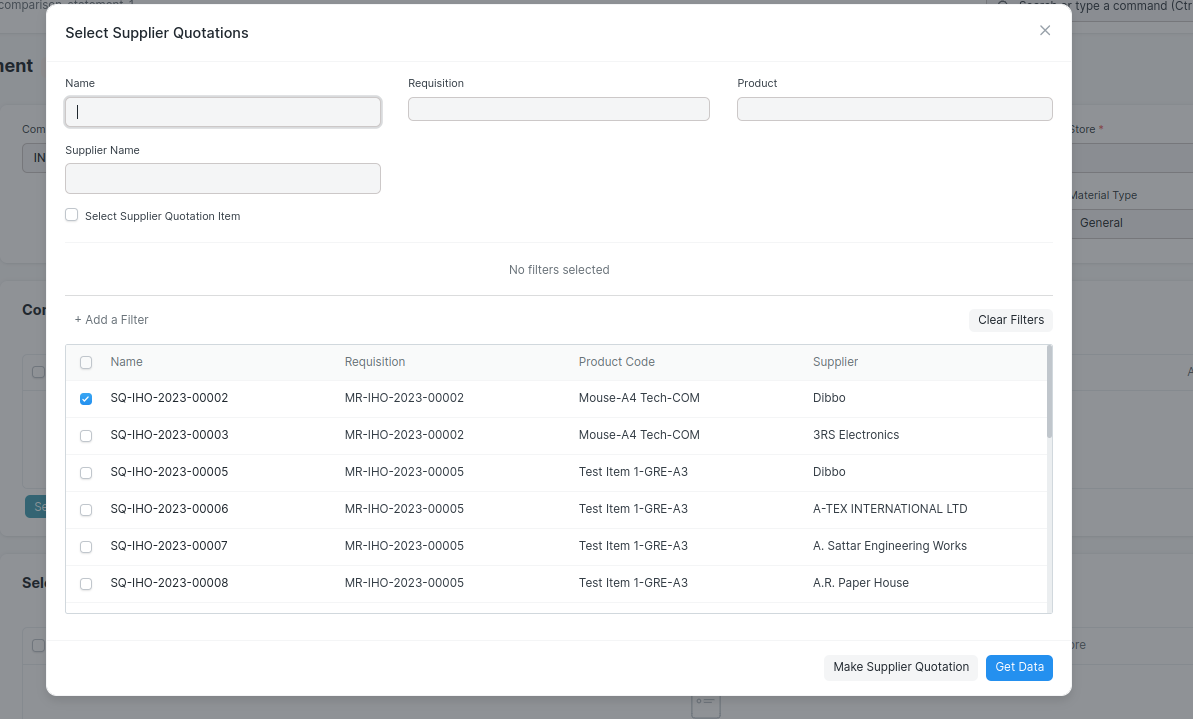Click supplier A.R. Paper House
The width and height of the screenshot is (1193, 719).
click(x=861, y=583)
